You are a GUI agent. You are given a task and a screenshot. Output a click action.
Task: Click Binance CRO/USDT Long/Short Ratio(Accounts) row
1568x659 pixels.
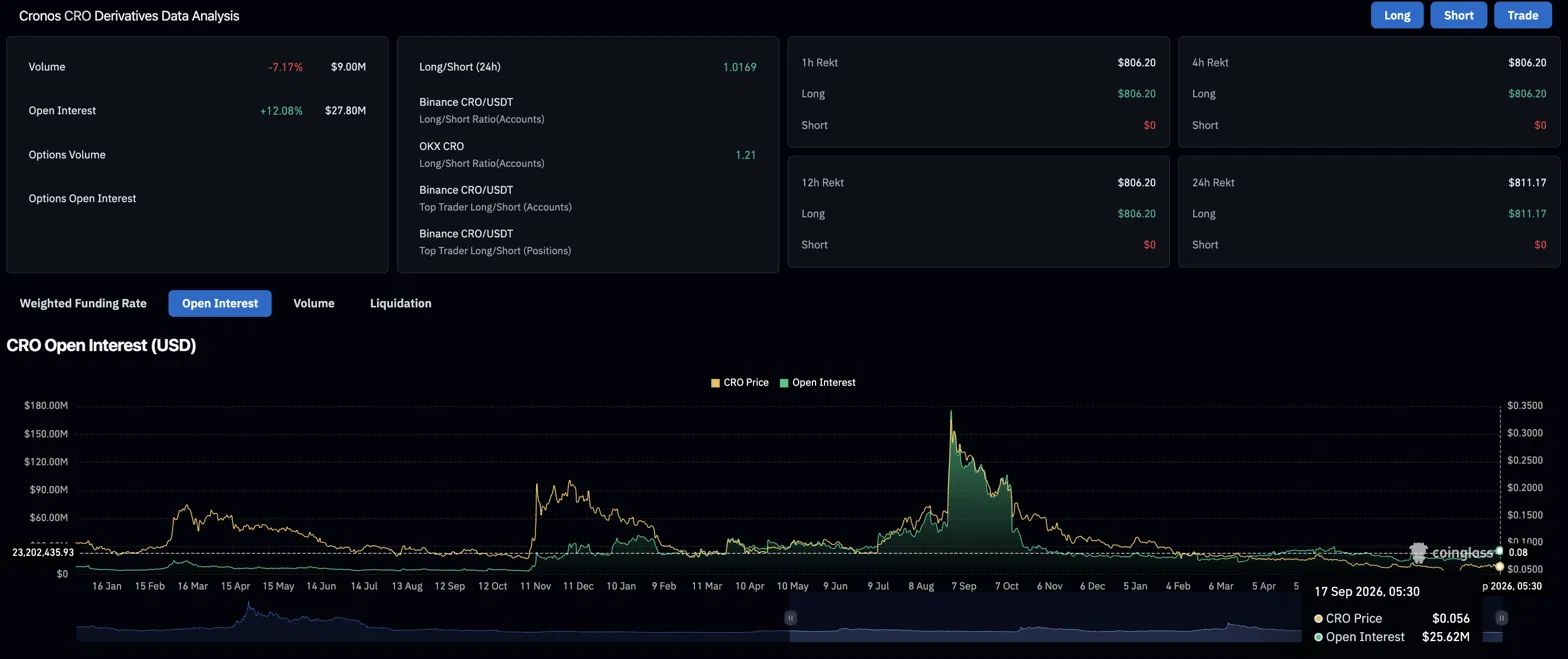point(588,110)
